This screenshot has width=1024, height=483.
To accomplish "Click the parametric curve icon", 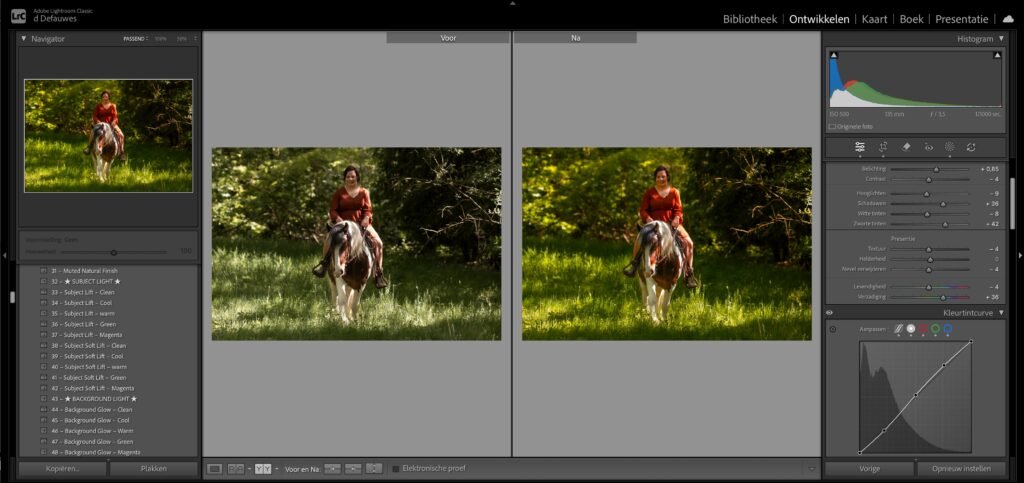I will point(897,328).
